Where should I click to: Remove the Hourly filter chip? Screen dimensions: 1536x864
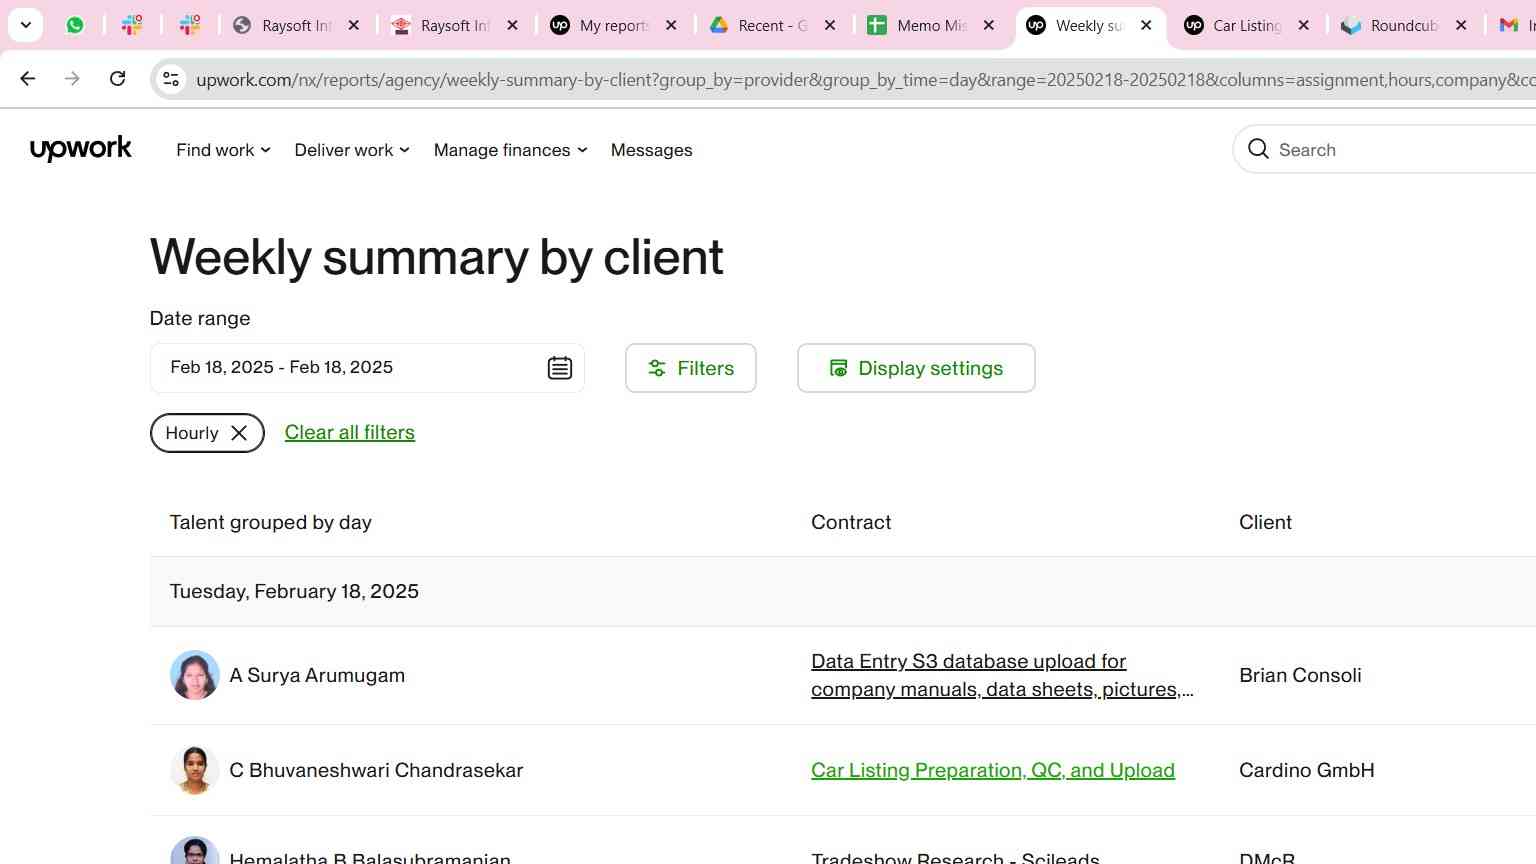point(239,433)
